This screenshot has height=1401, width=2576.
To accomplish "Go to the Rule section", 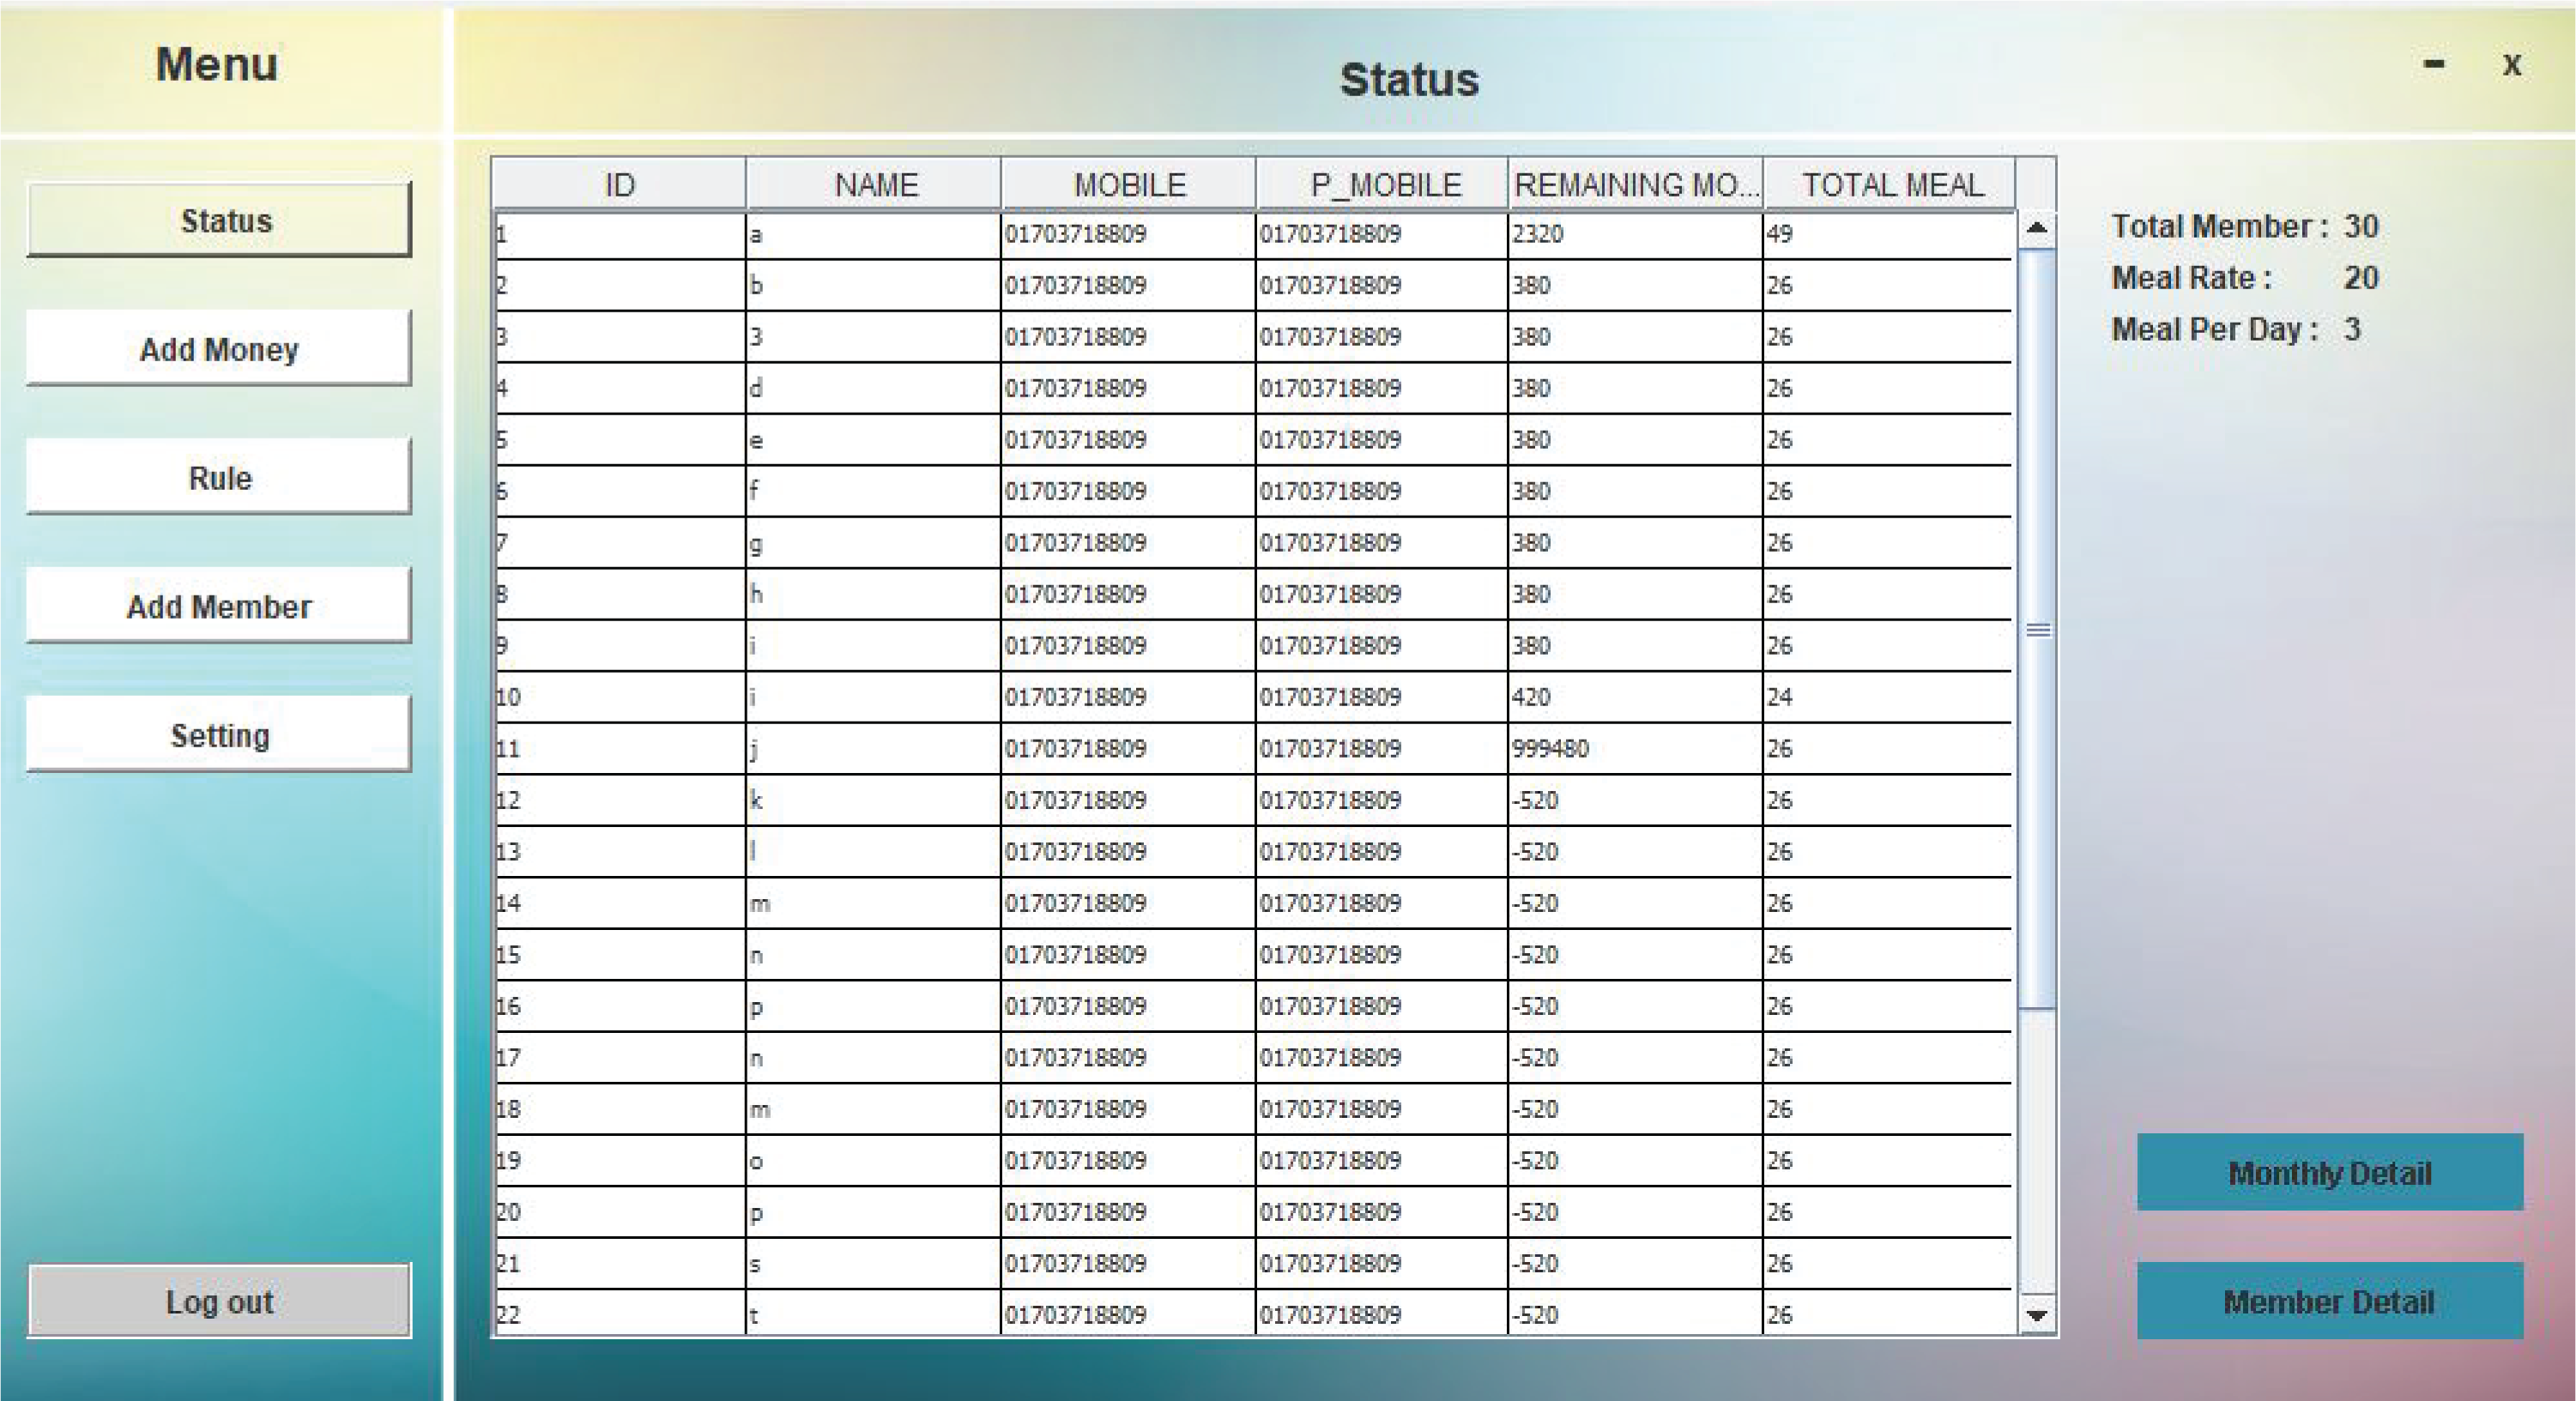I will (x=219, y=477).
